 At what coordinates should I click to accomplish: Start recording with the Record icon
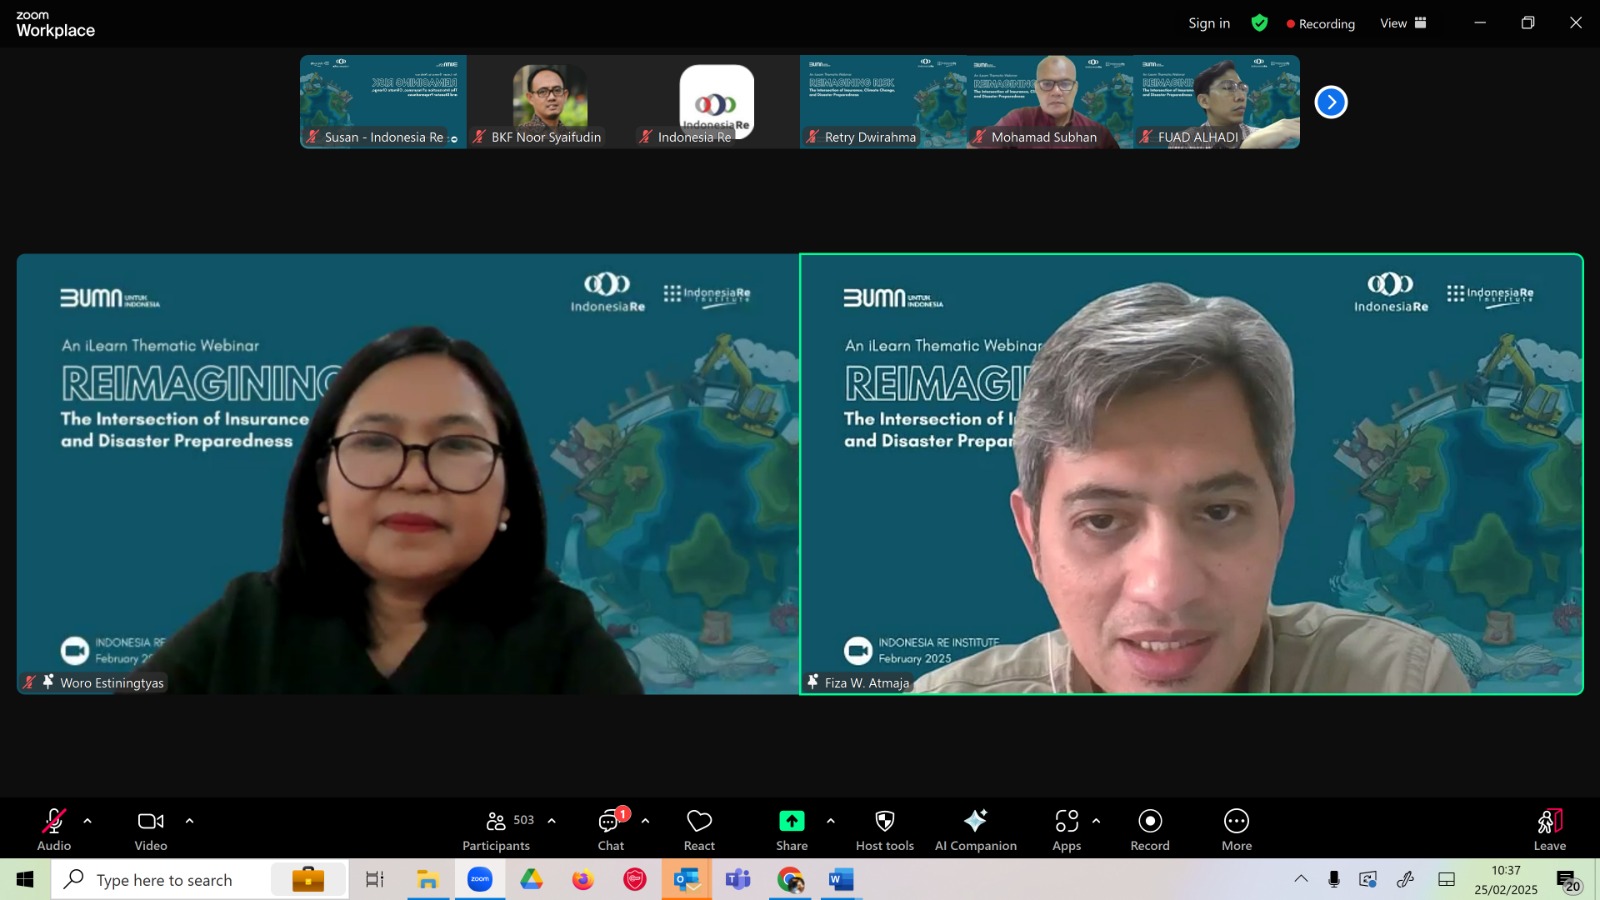pos(1150,821)
